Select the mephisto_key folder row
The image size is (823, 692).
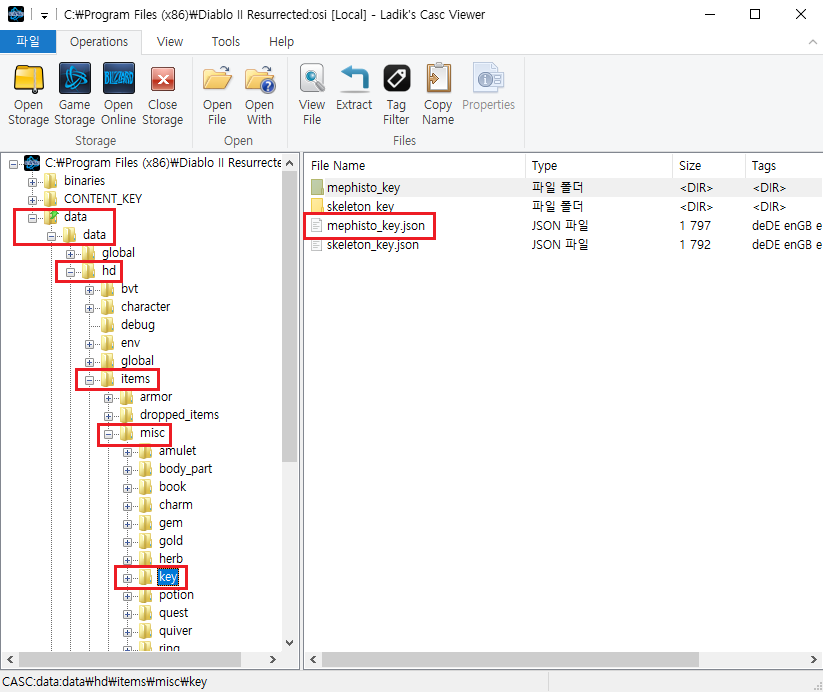pos(563,187)
